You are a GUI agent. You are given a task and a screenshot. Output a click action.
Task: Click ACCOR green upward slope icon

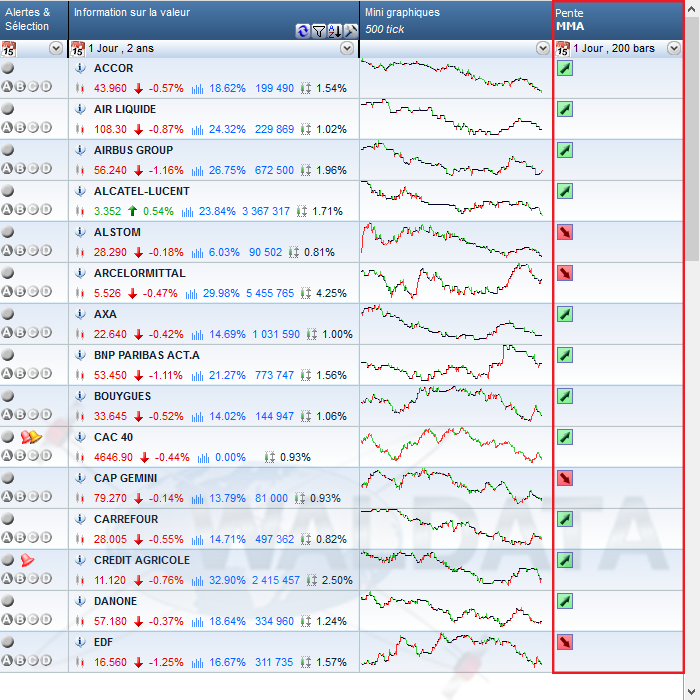565,68
